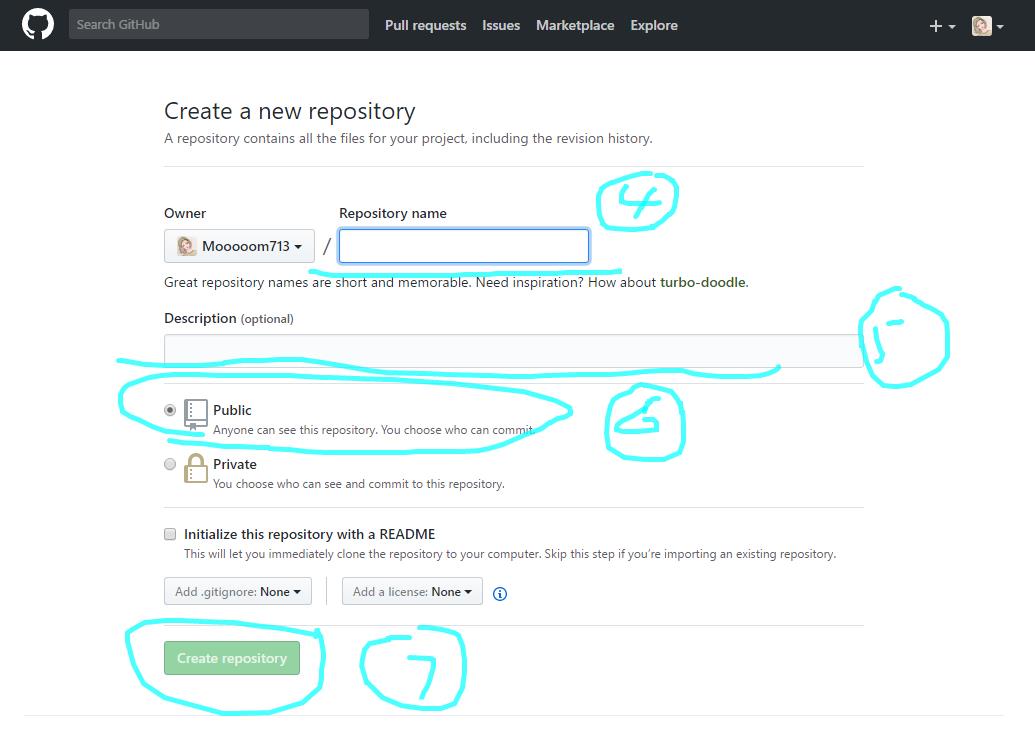
Task: Select the Public radio button
Action: pyautogui.click(x=170, y=410)
